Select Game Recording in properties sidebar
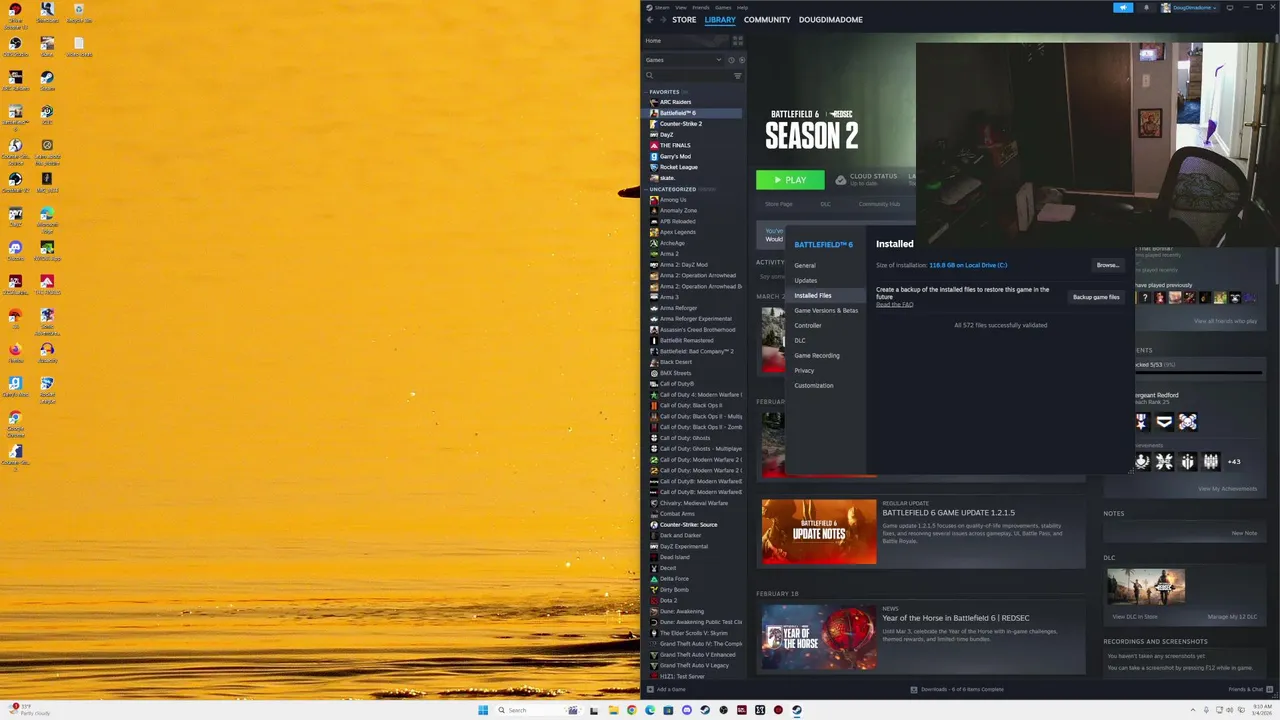 817,356
